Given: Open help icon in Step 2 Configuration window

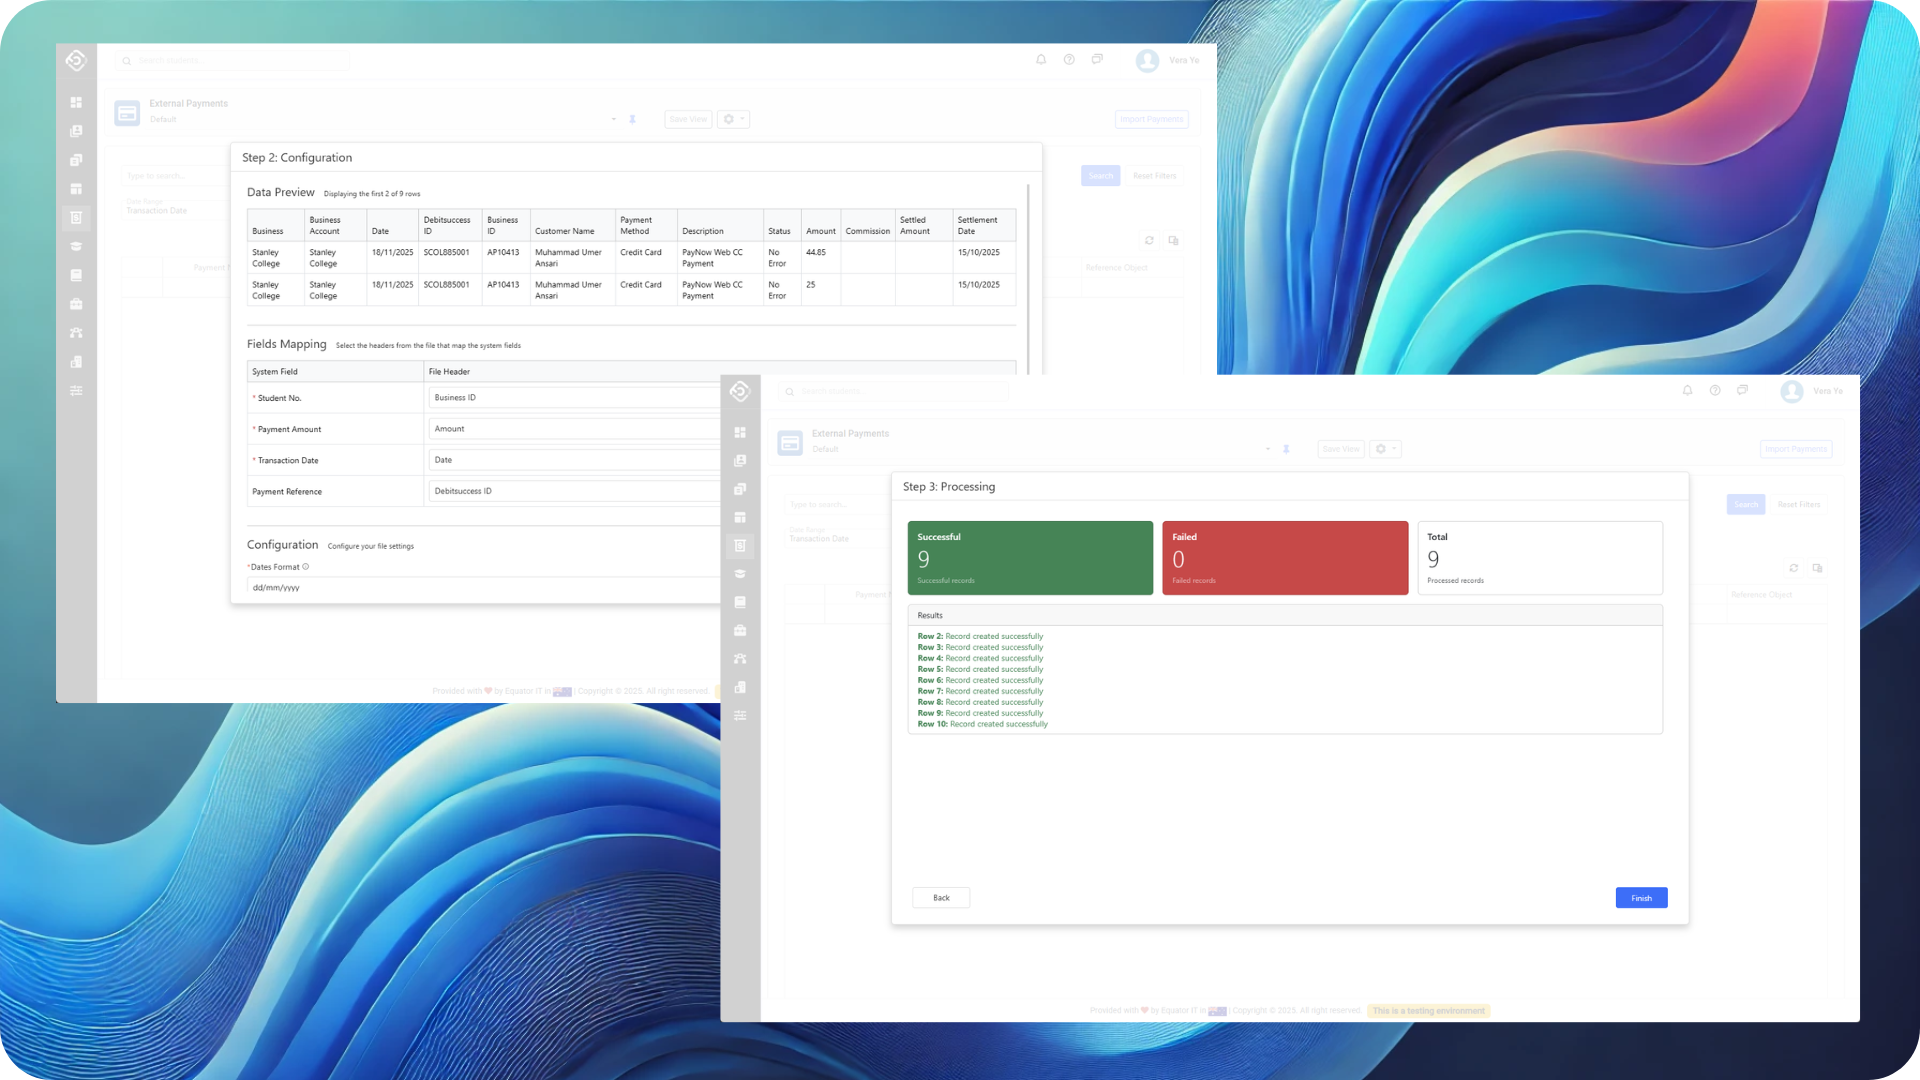Looking at the screenshot, I should point(1069,60).
